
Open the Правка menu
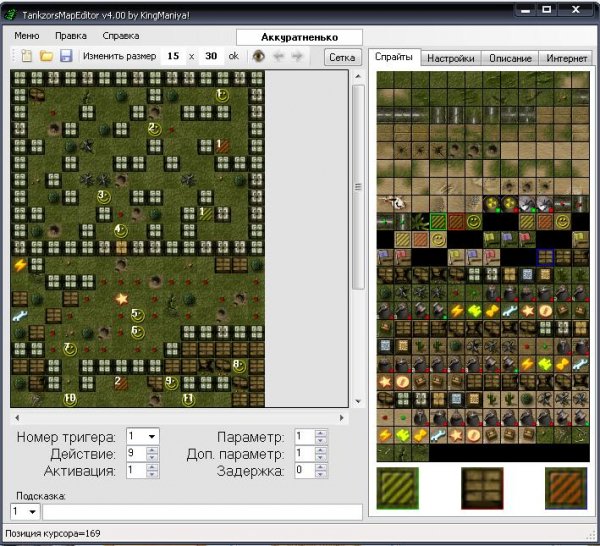coord(71,36)
